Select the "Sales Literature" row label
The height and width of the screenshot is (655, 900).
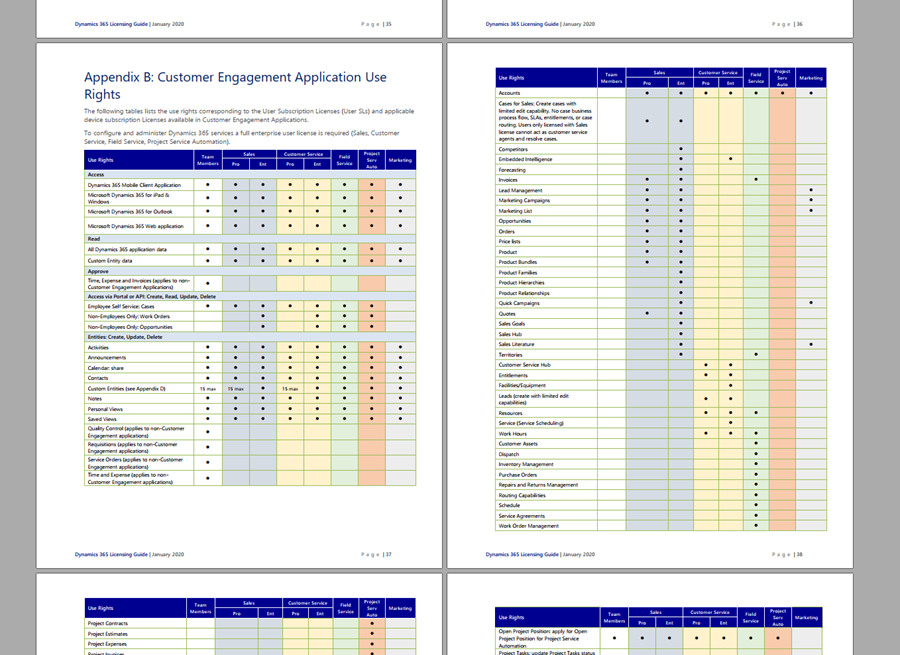click(516, 344)
